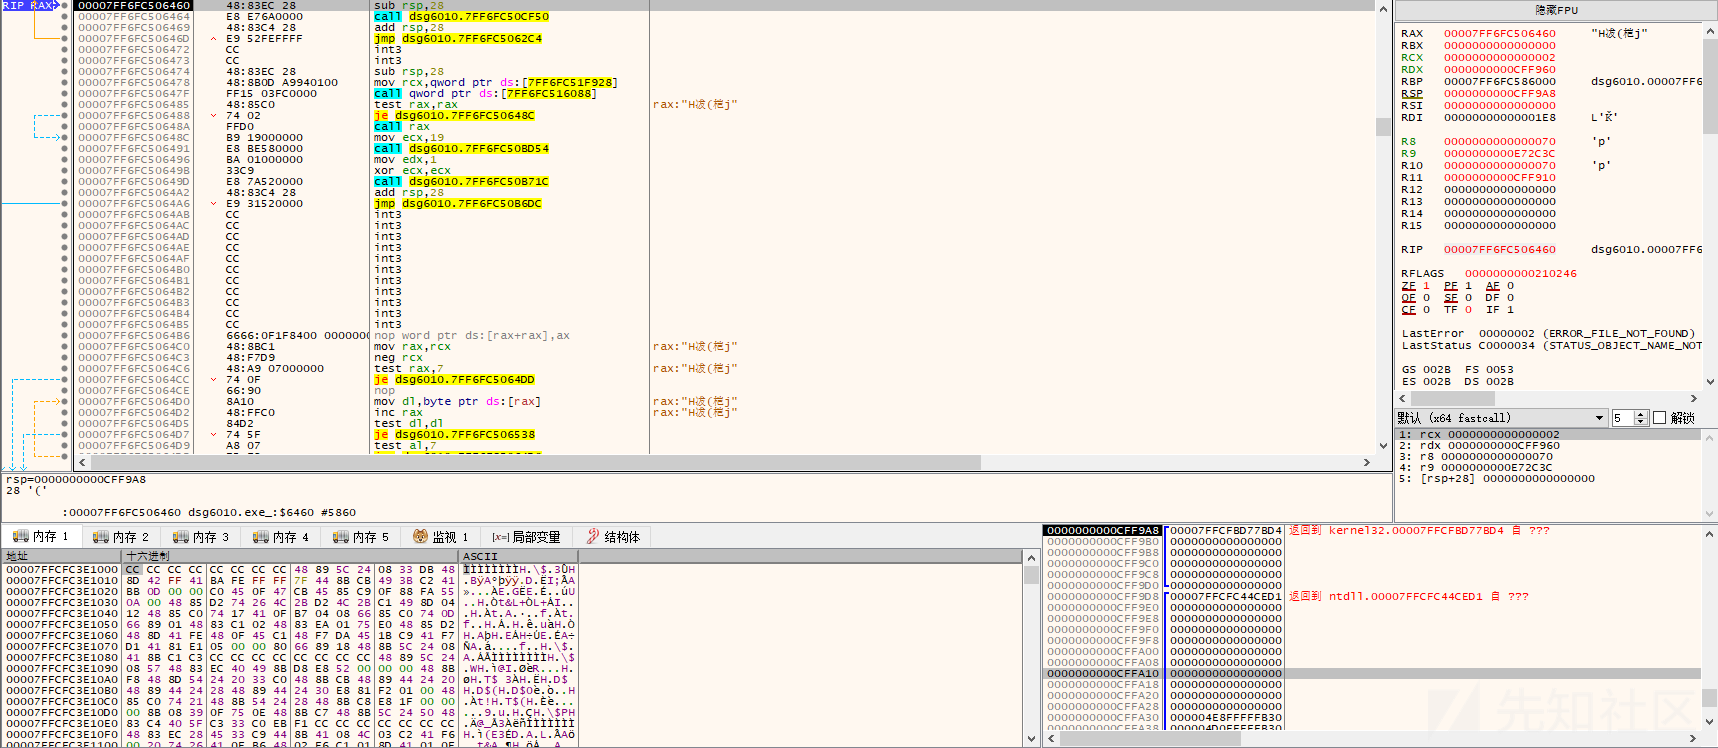Viewport: 1718px width, 748px height.
Task: Select the OF flag
Action: (1408, 298)
